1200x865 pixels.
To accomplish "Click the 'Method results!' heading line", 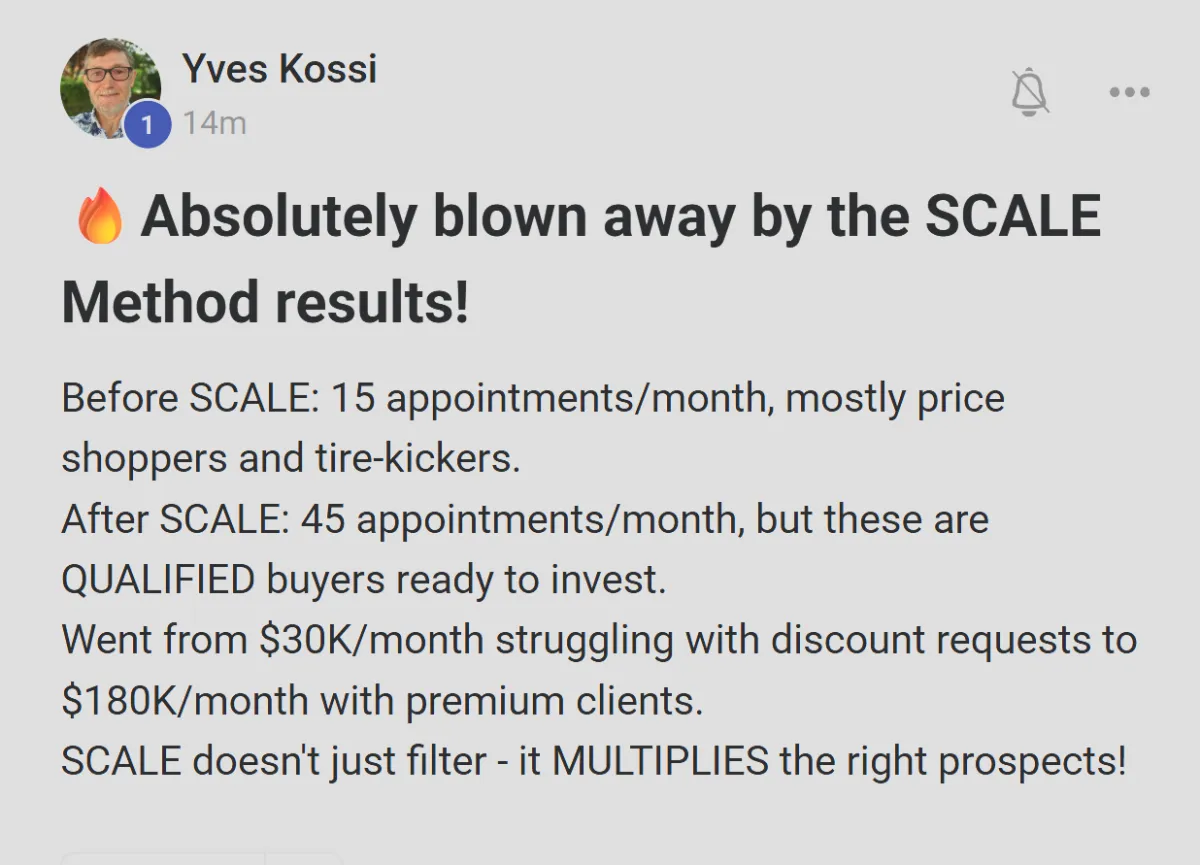I will 265,302.
